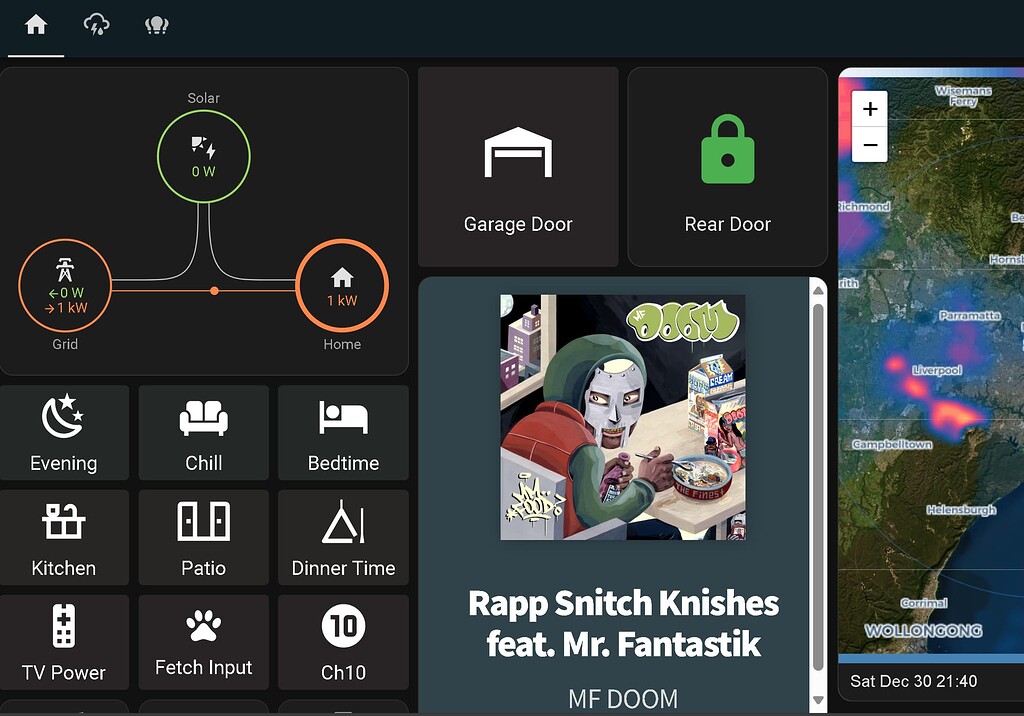
Task: Select the Grid power node icon
Action: tap(65, 285)
